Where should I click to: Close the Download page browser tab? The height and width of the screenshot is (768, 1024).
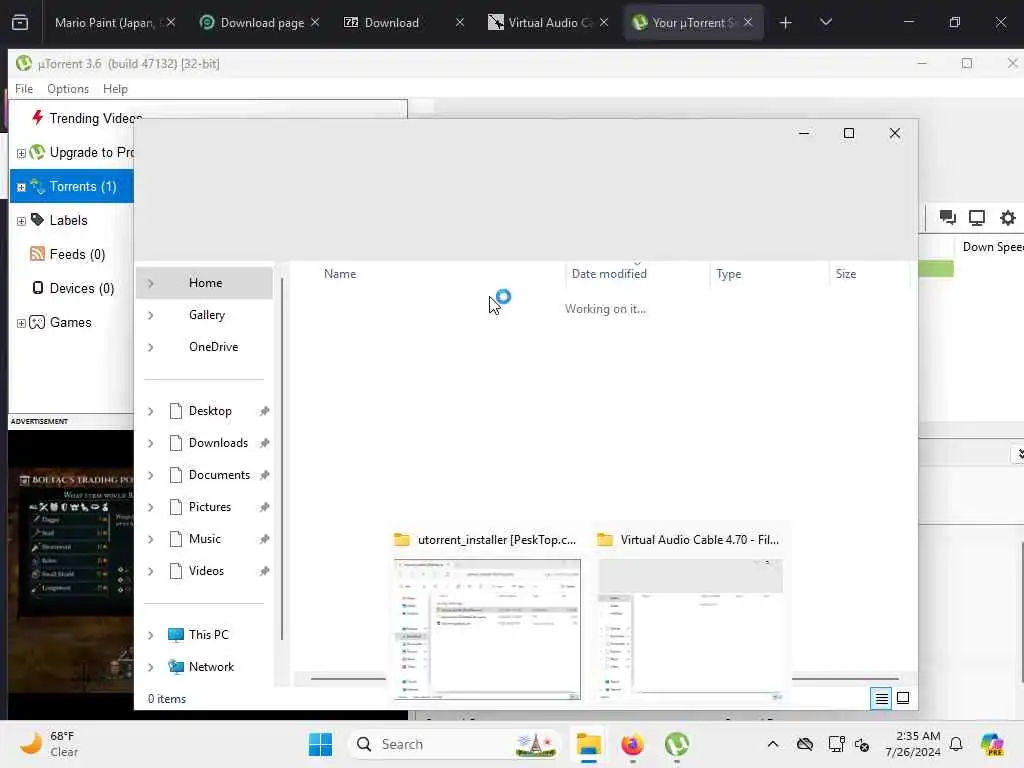(315, 22)
